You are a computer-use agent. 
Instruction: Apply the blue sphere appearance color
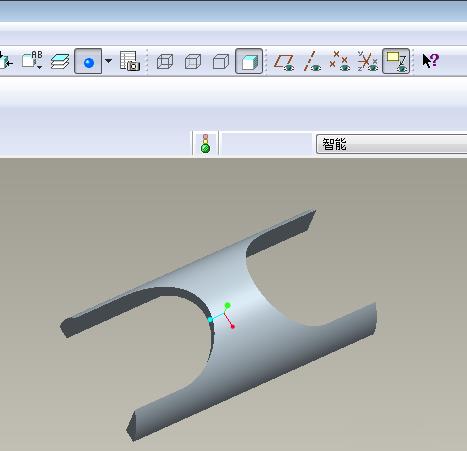(88, 61)
